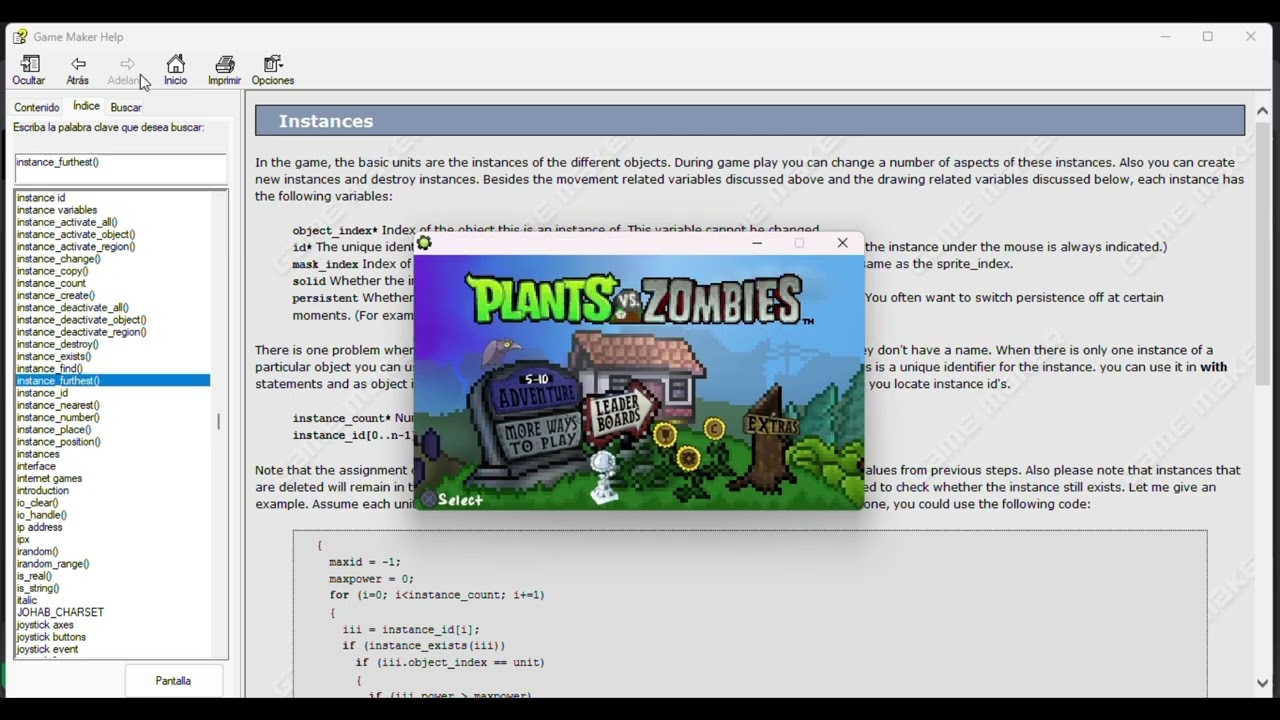
Task: Click the game window's title bar icon
Action: coord(424,243)
